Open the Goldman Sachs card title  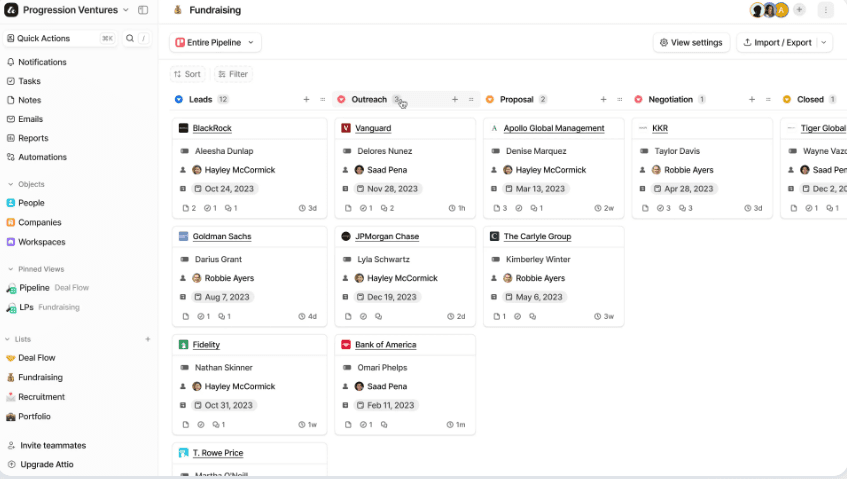pos(221,237)
